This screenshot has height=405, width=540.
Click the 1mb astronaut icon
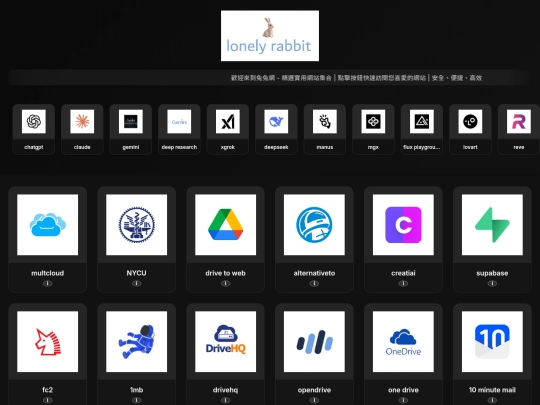(x=136, y=342)
